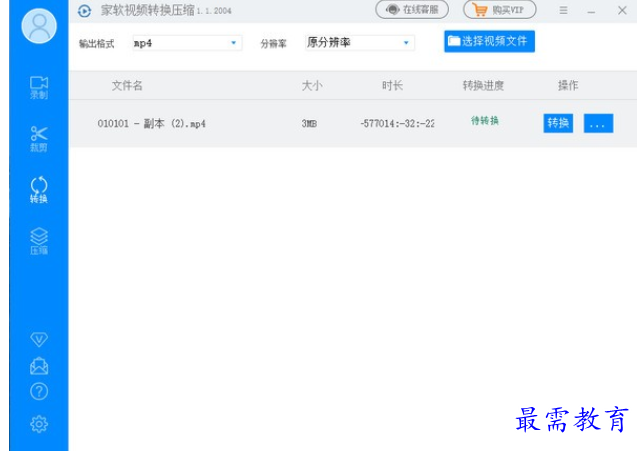Open the 压缩 compress tool
The height and width of the screenshot is (451, 637).
[x=39, y=241]
